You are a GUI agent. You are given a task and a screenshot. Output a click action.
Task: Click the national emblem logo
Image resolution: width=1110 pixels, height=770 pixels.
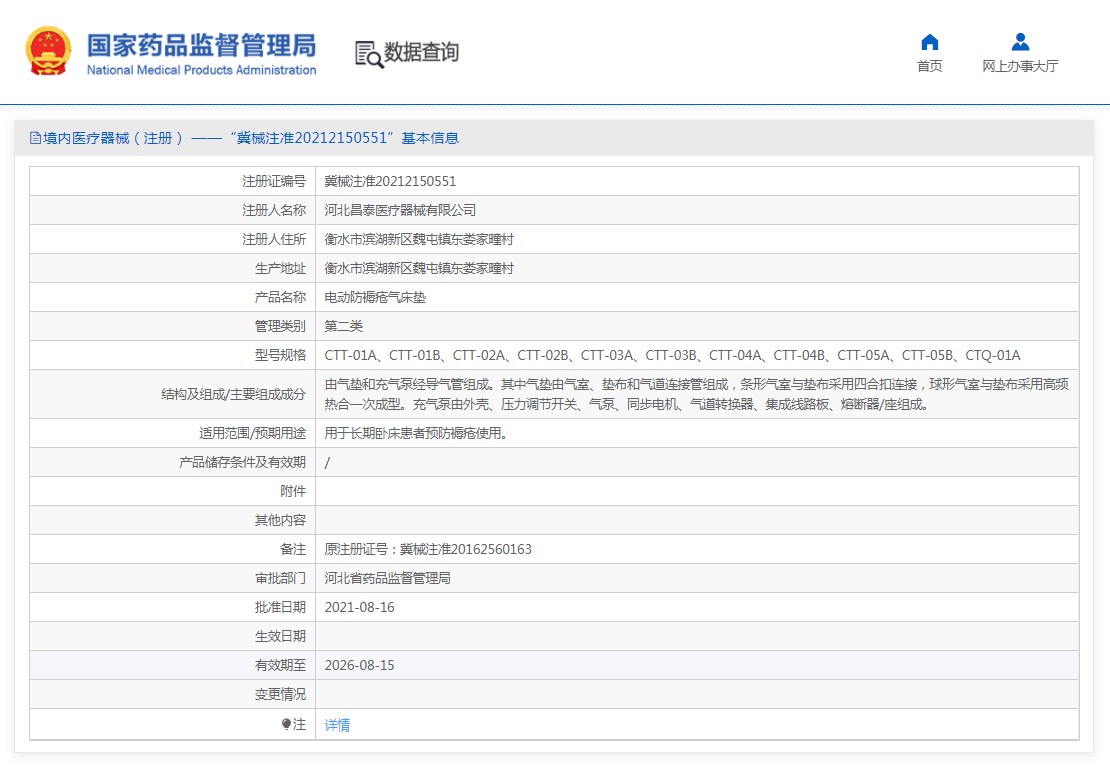(48, 52)
